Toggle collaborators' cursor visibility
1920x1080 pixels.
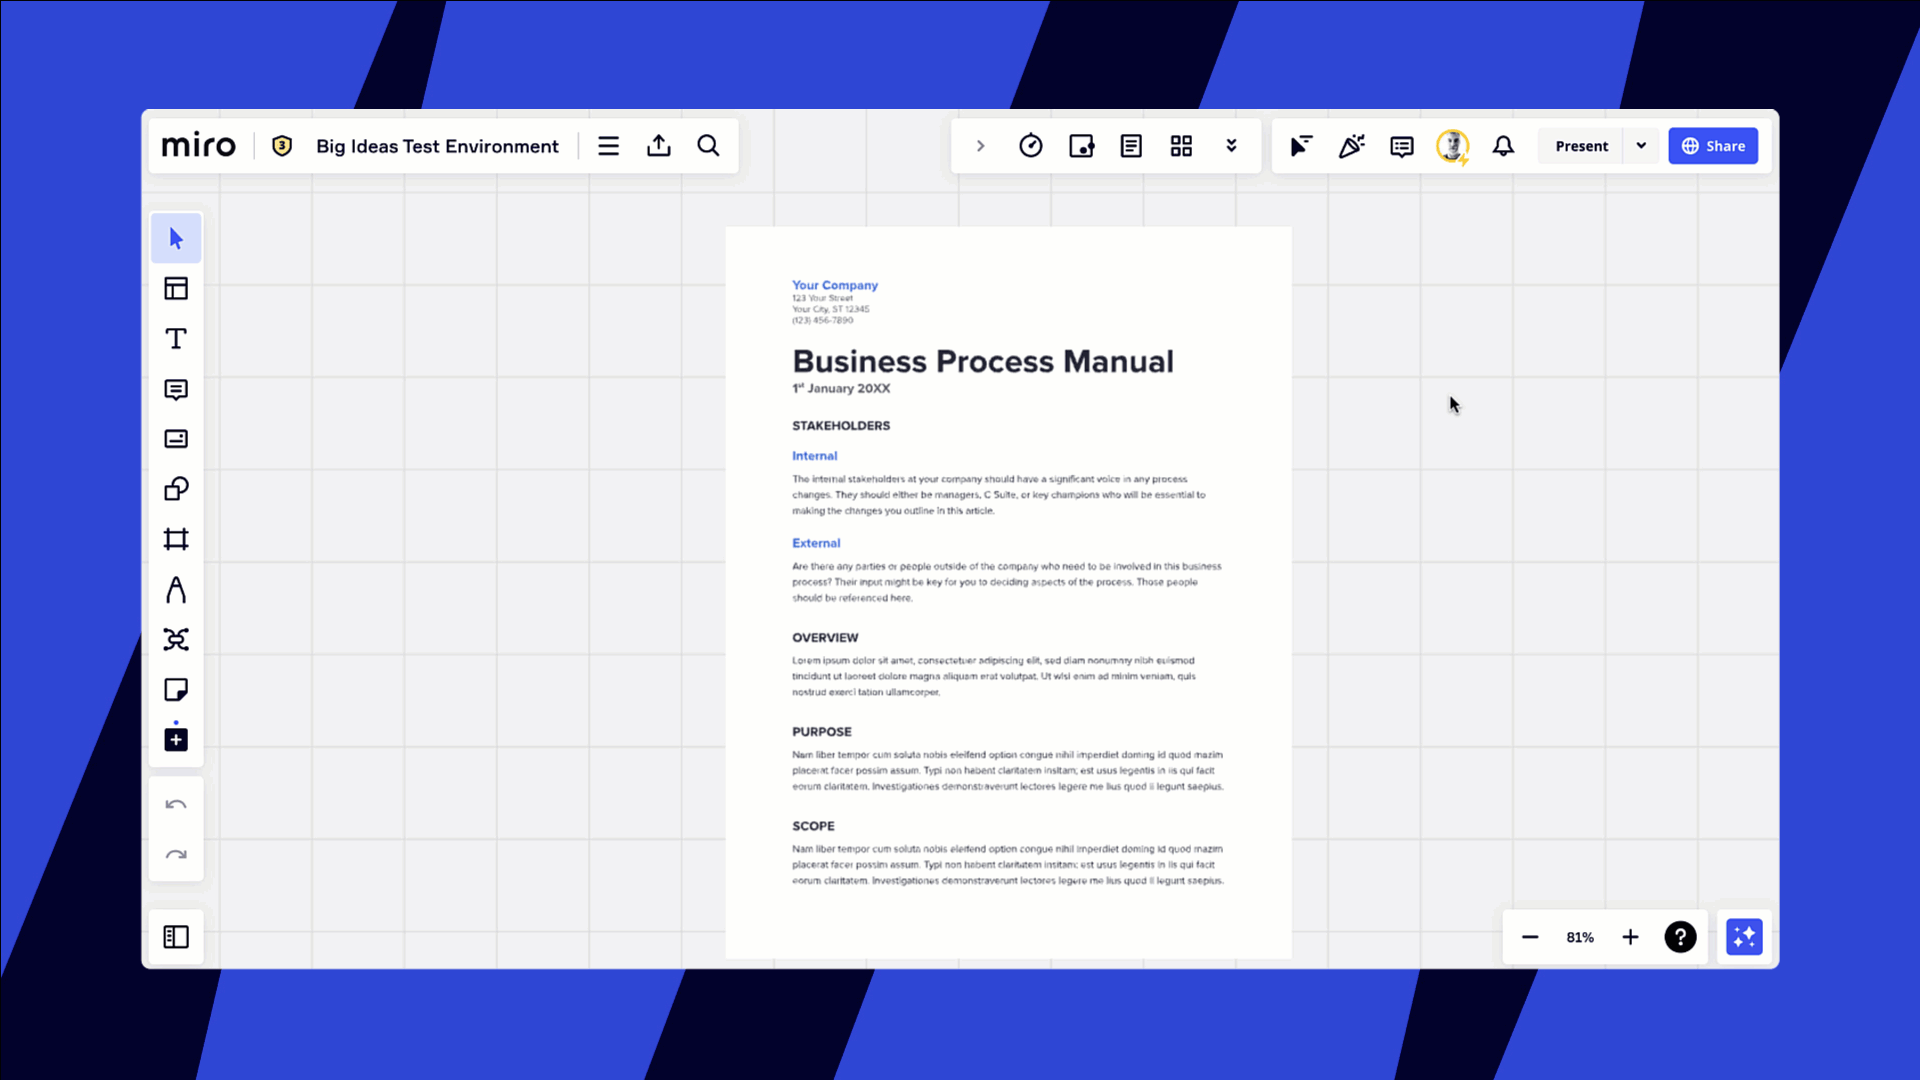click(x=1301, y=146)
